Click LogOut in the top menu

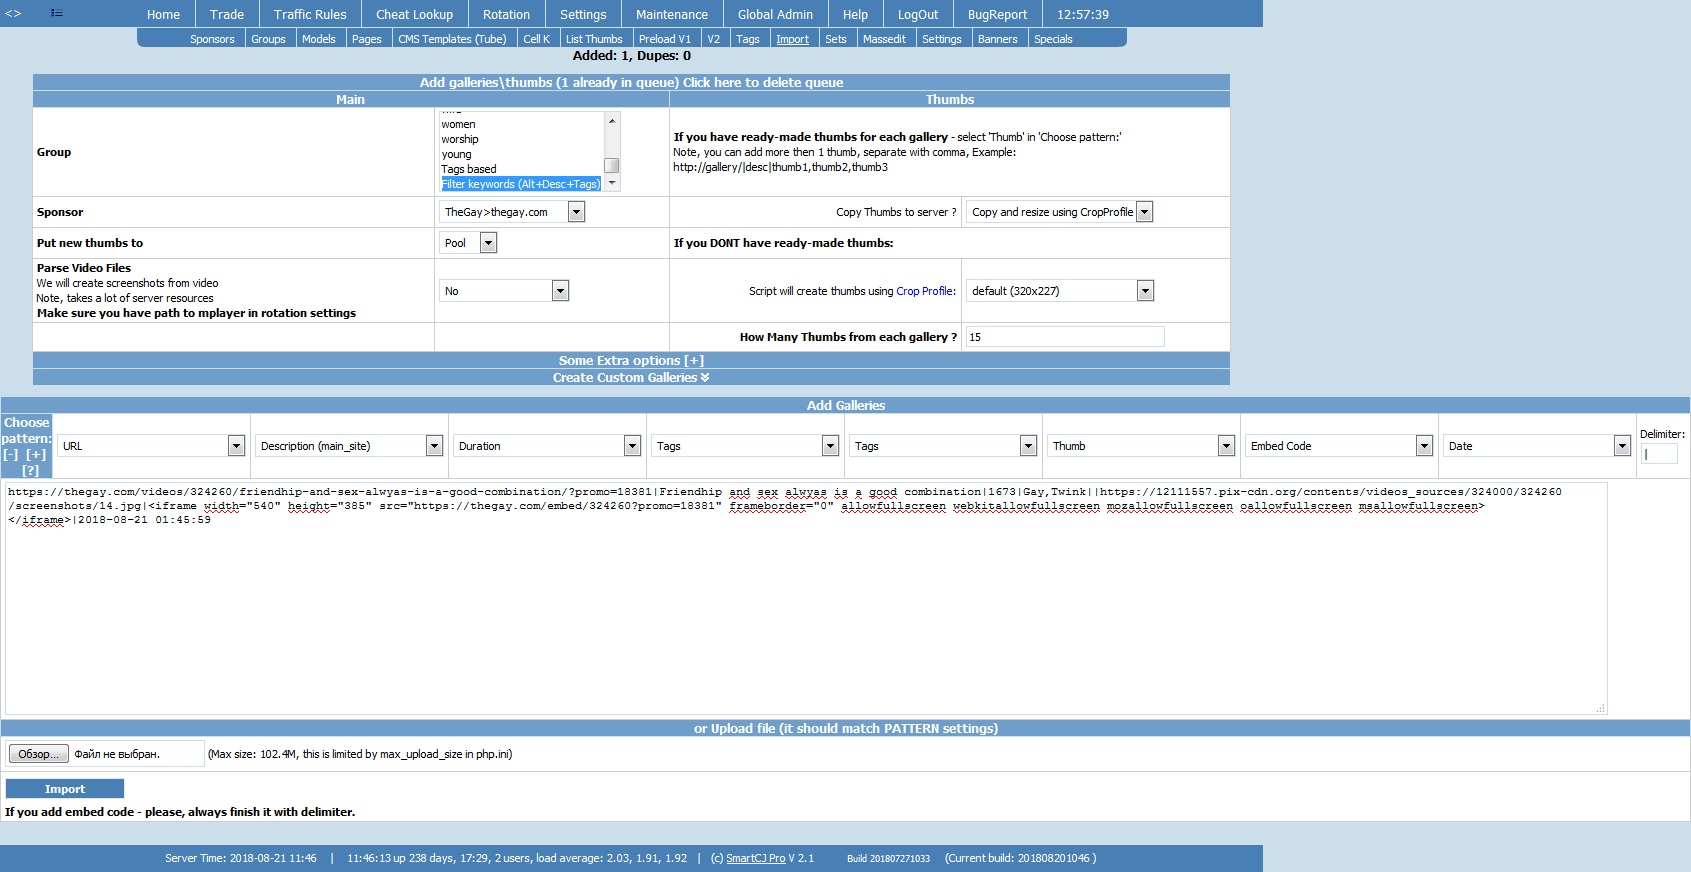918,14
